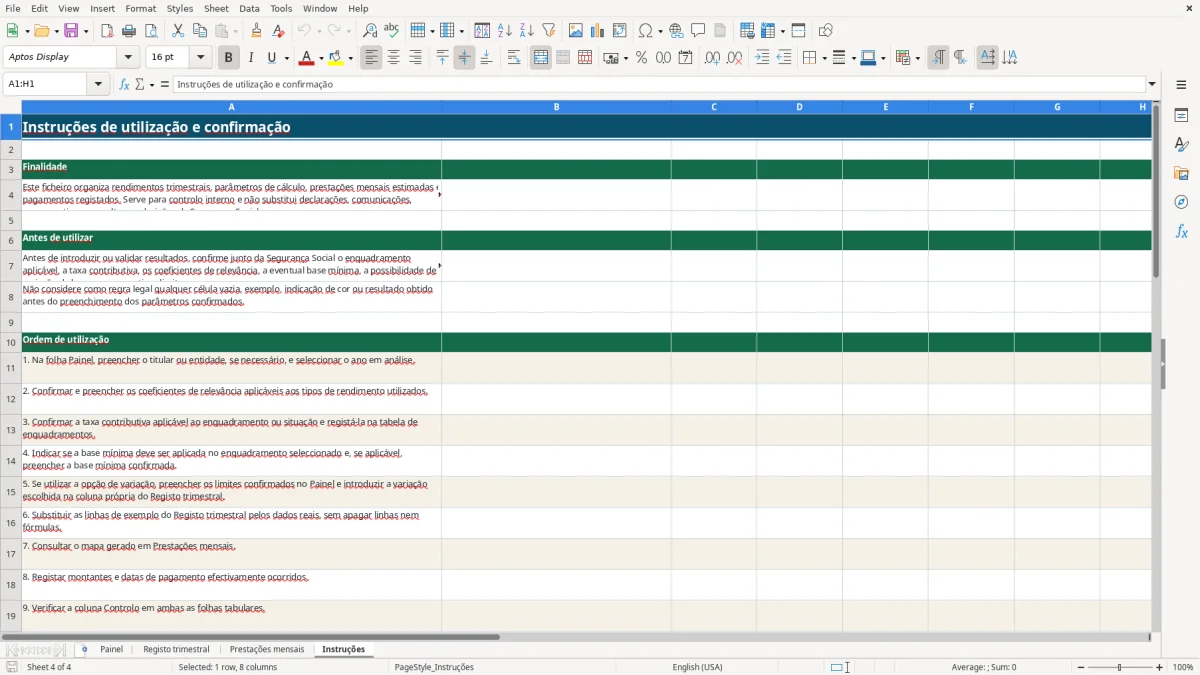
Task: Apply the red font color swatch
Action: pos(307,58)
